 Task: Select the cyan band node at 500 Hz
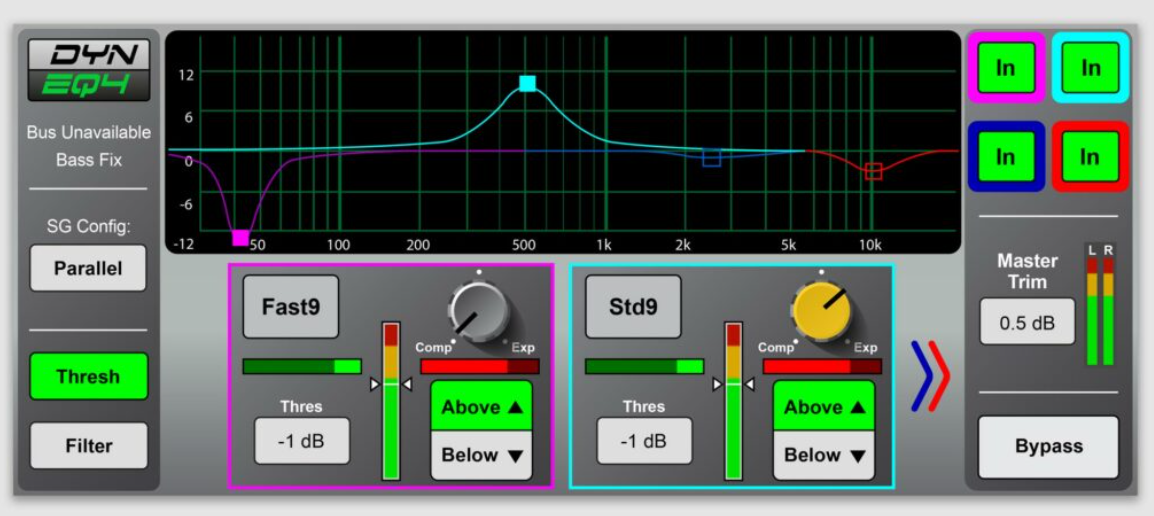527,83
